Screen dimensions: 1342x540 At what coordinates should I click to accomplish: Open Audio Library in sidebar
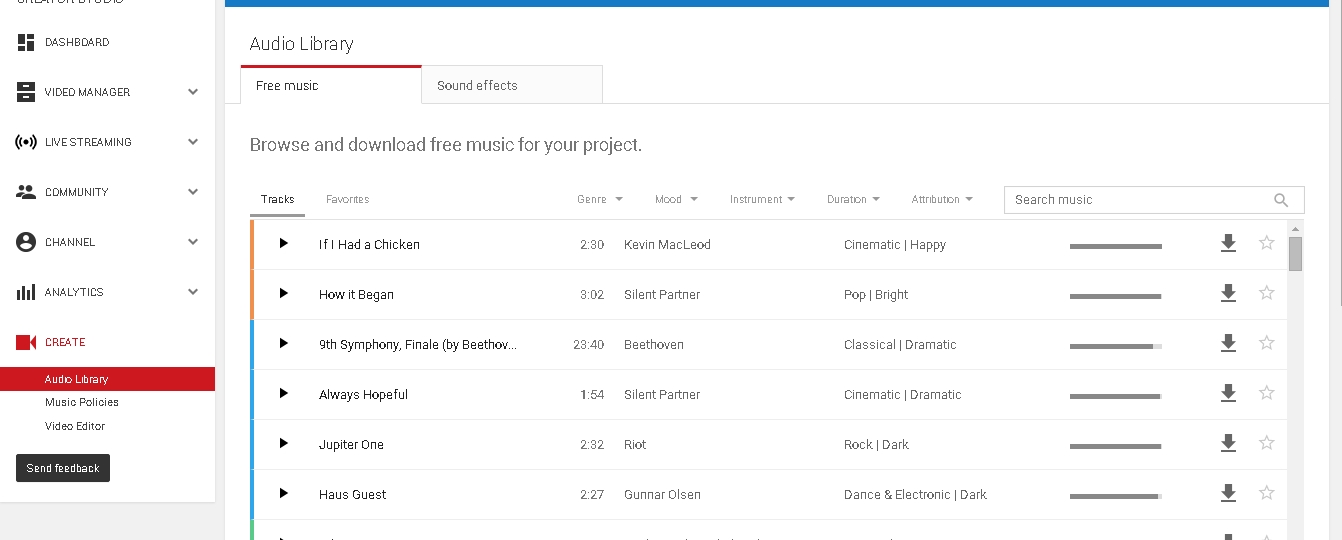coord(107,379)
